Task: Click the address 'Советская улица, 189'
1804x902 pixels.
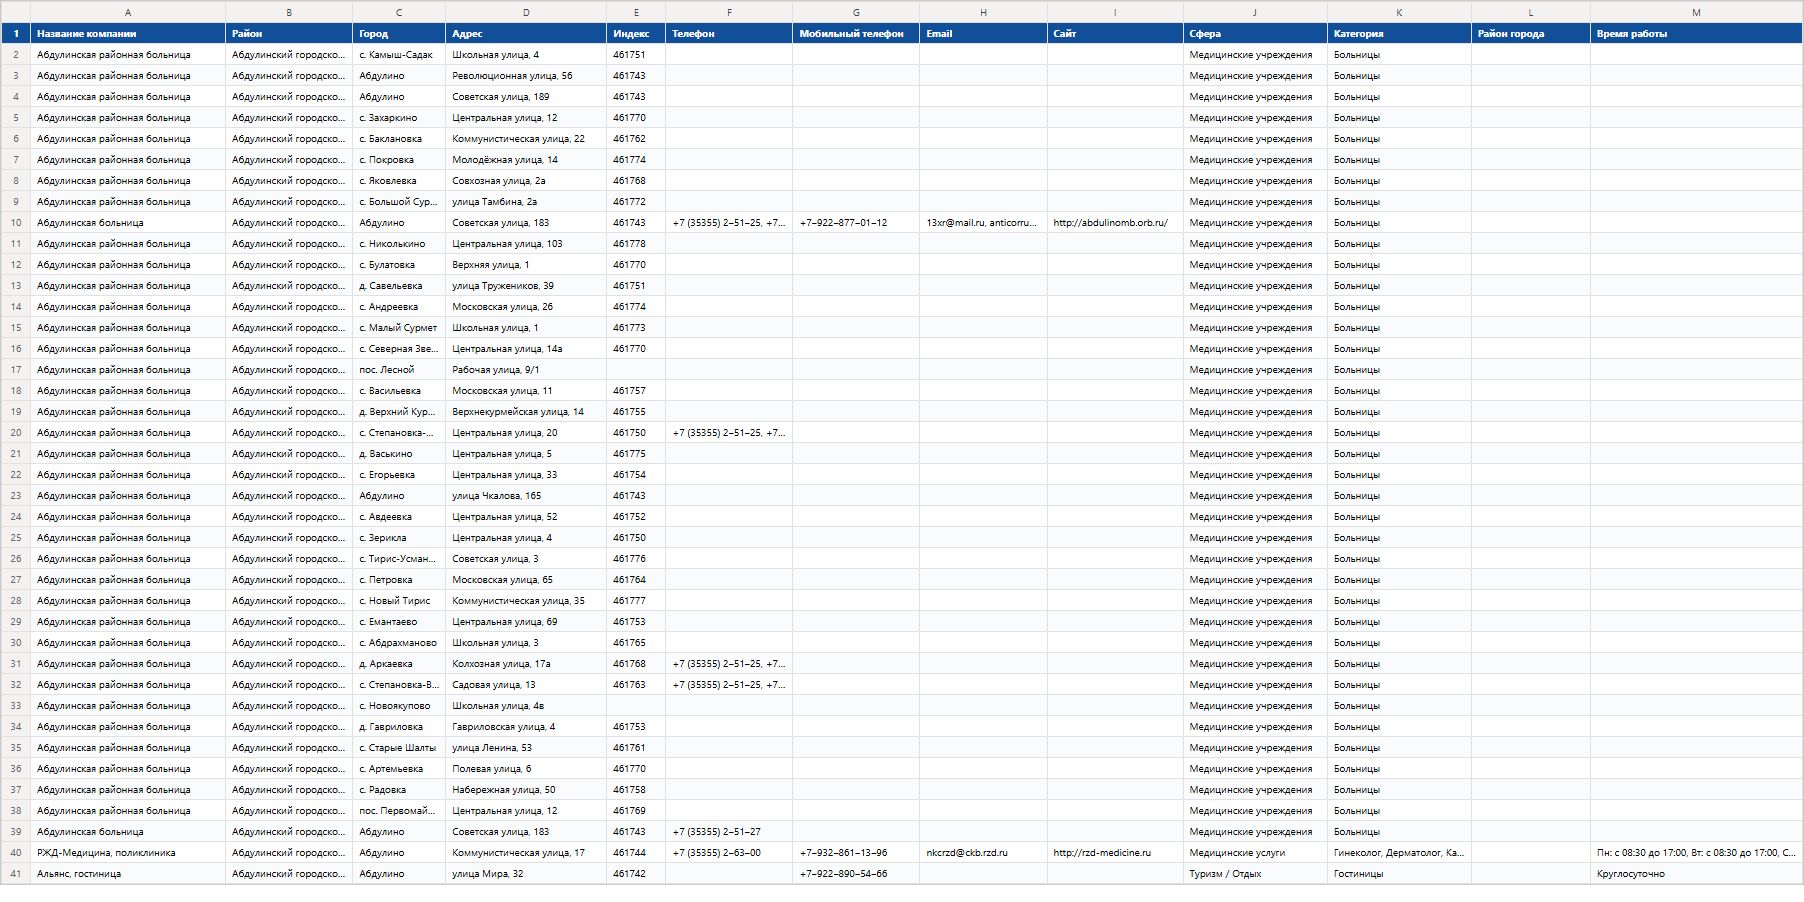Action: [526, 97]
